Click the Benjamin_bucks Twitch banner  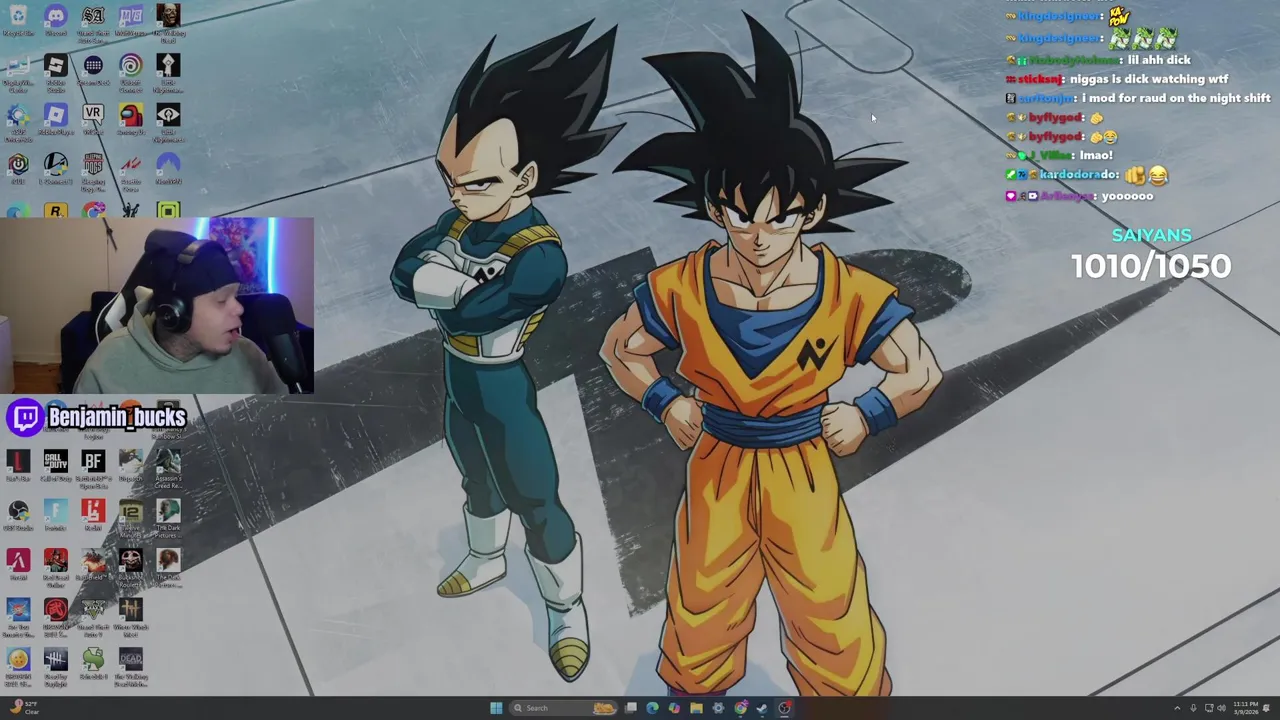pos(96,417)
